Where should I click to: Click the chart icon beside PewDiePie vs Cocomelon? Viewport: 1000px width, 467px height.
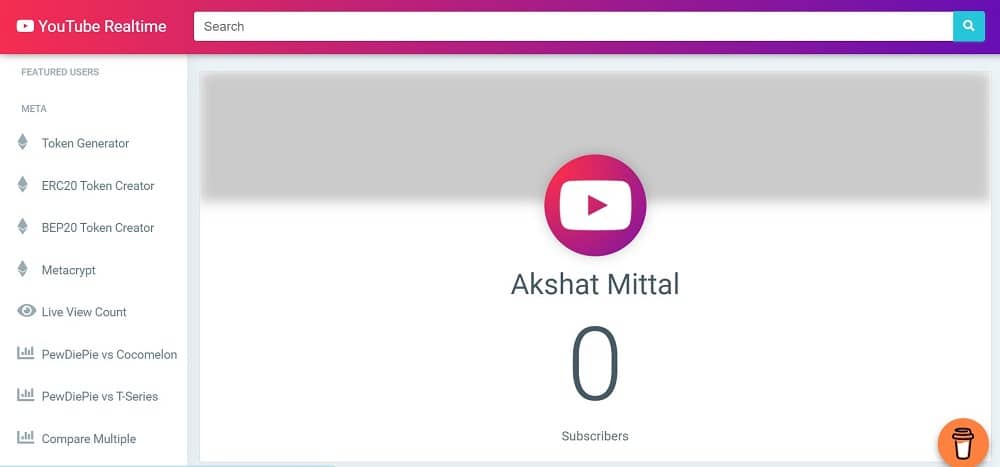click(26, 353)
